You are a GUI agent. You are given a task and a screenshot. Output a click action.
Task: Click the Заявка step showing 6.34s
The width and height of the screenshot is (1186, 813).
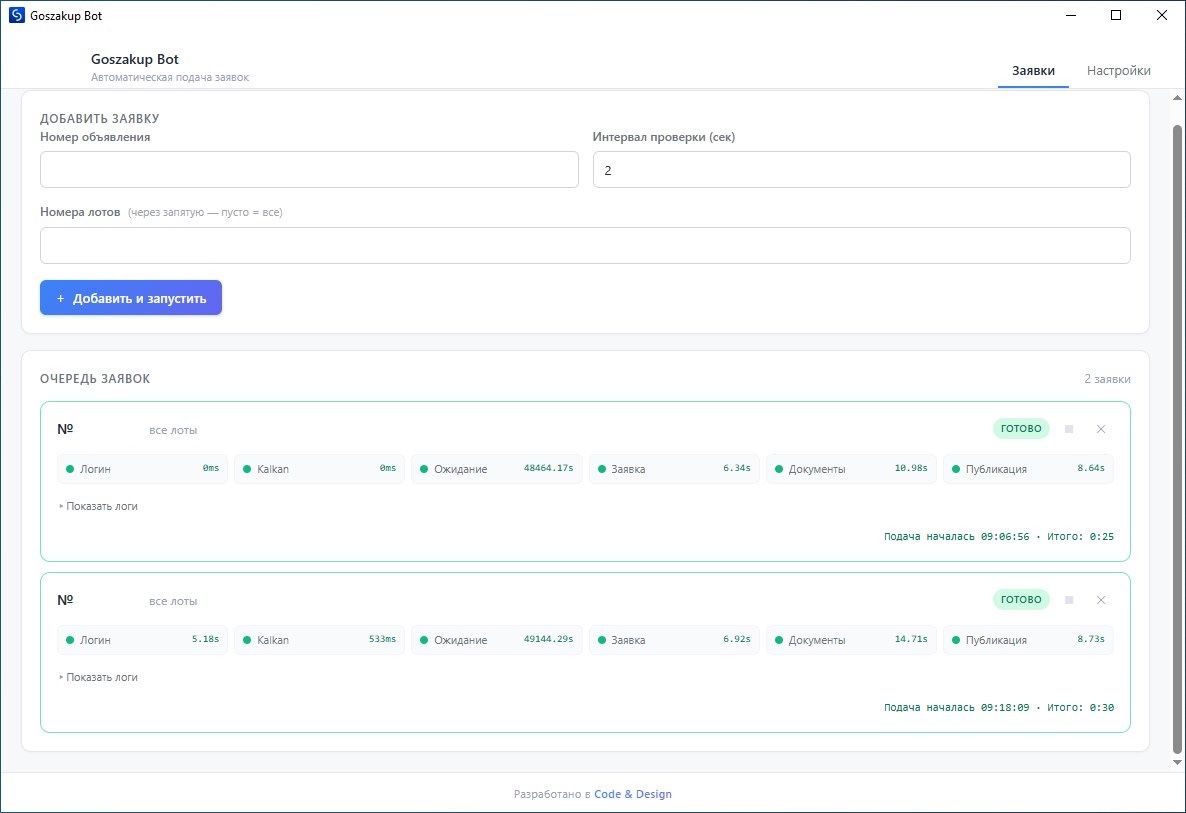coord(674,469)
